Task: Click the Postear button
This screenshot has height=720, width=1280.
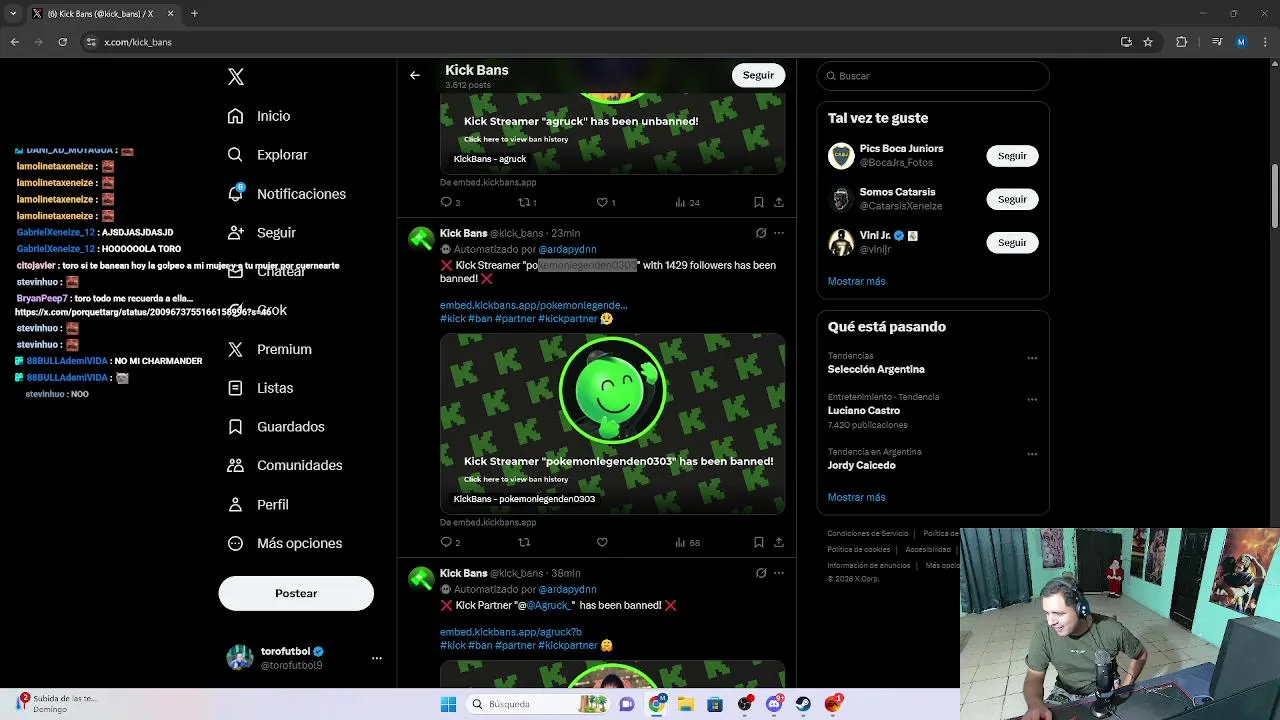Action: click(x=296, y=593)
